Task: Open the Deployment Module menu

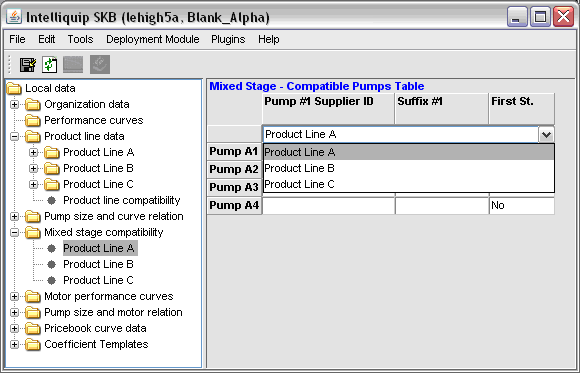Action: coord(153,39)
